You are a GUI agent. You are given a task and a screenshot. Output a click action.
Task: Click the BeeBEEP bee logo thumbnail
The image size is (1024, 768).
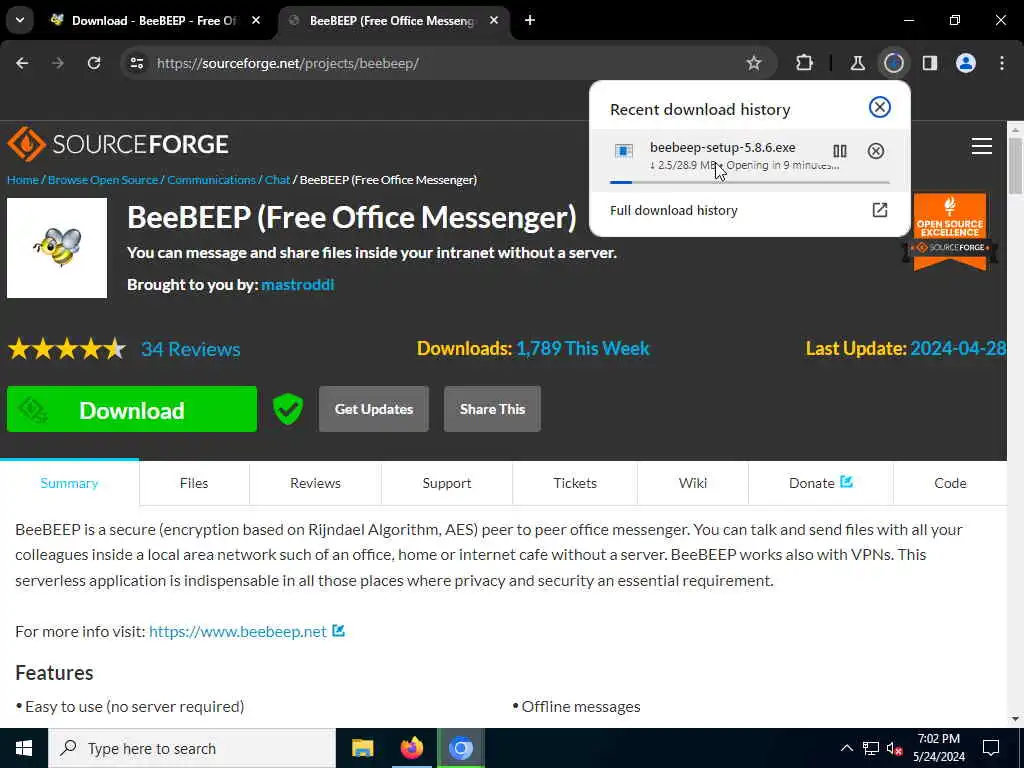click(x=57, y=248)
